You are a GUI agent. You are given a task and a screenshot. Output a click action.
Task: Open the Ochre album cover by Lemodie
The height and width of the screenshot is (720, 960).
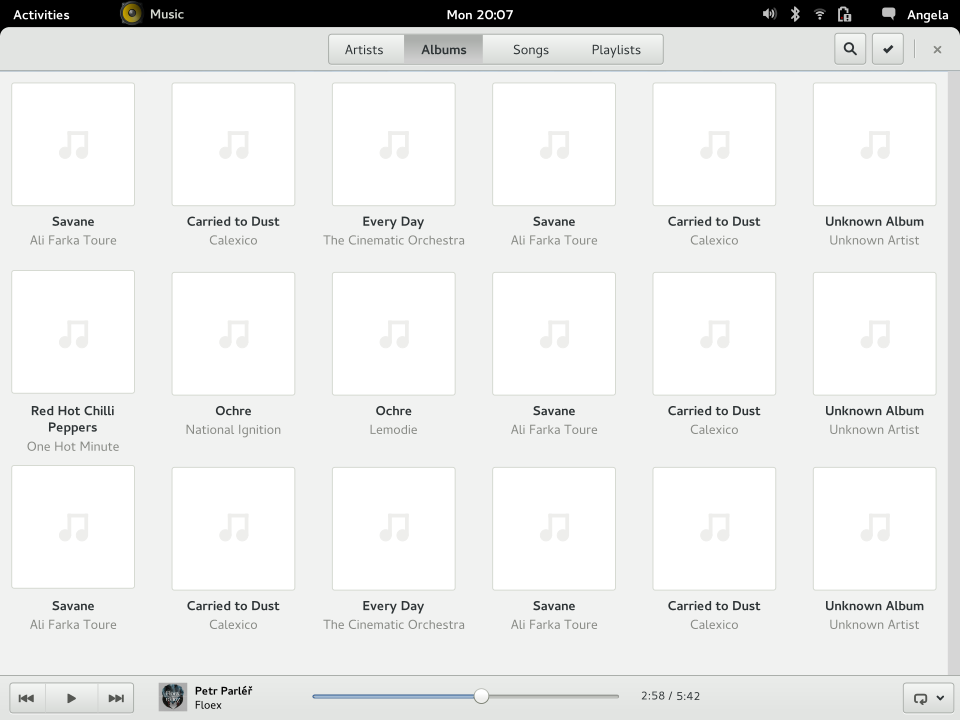[394, 334]
